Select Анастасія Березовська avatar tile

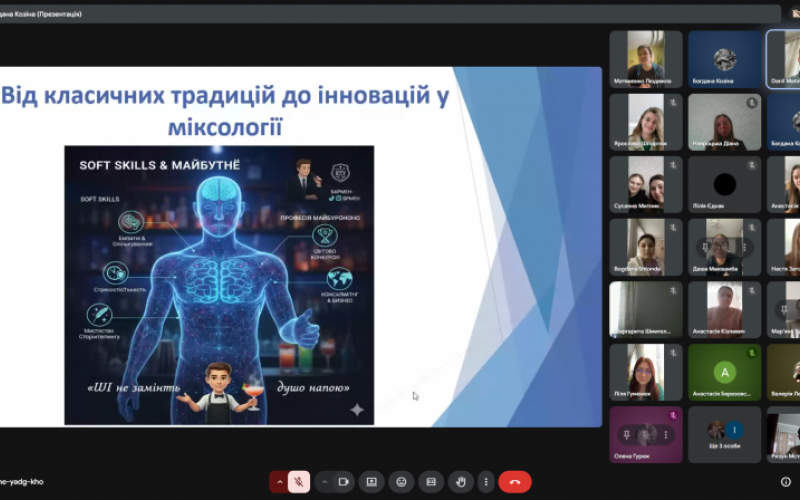[724, 372]
